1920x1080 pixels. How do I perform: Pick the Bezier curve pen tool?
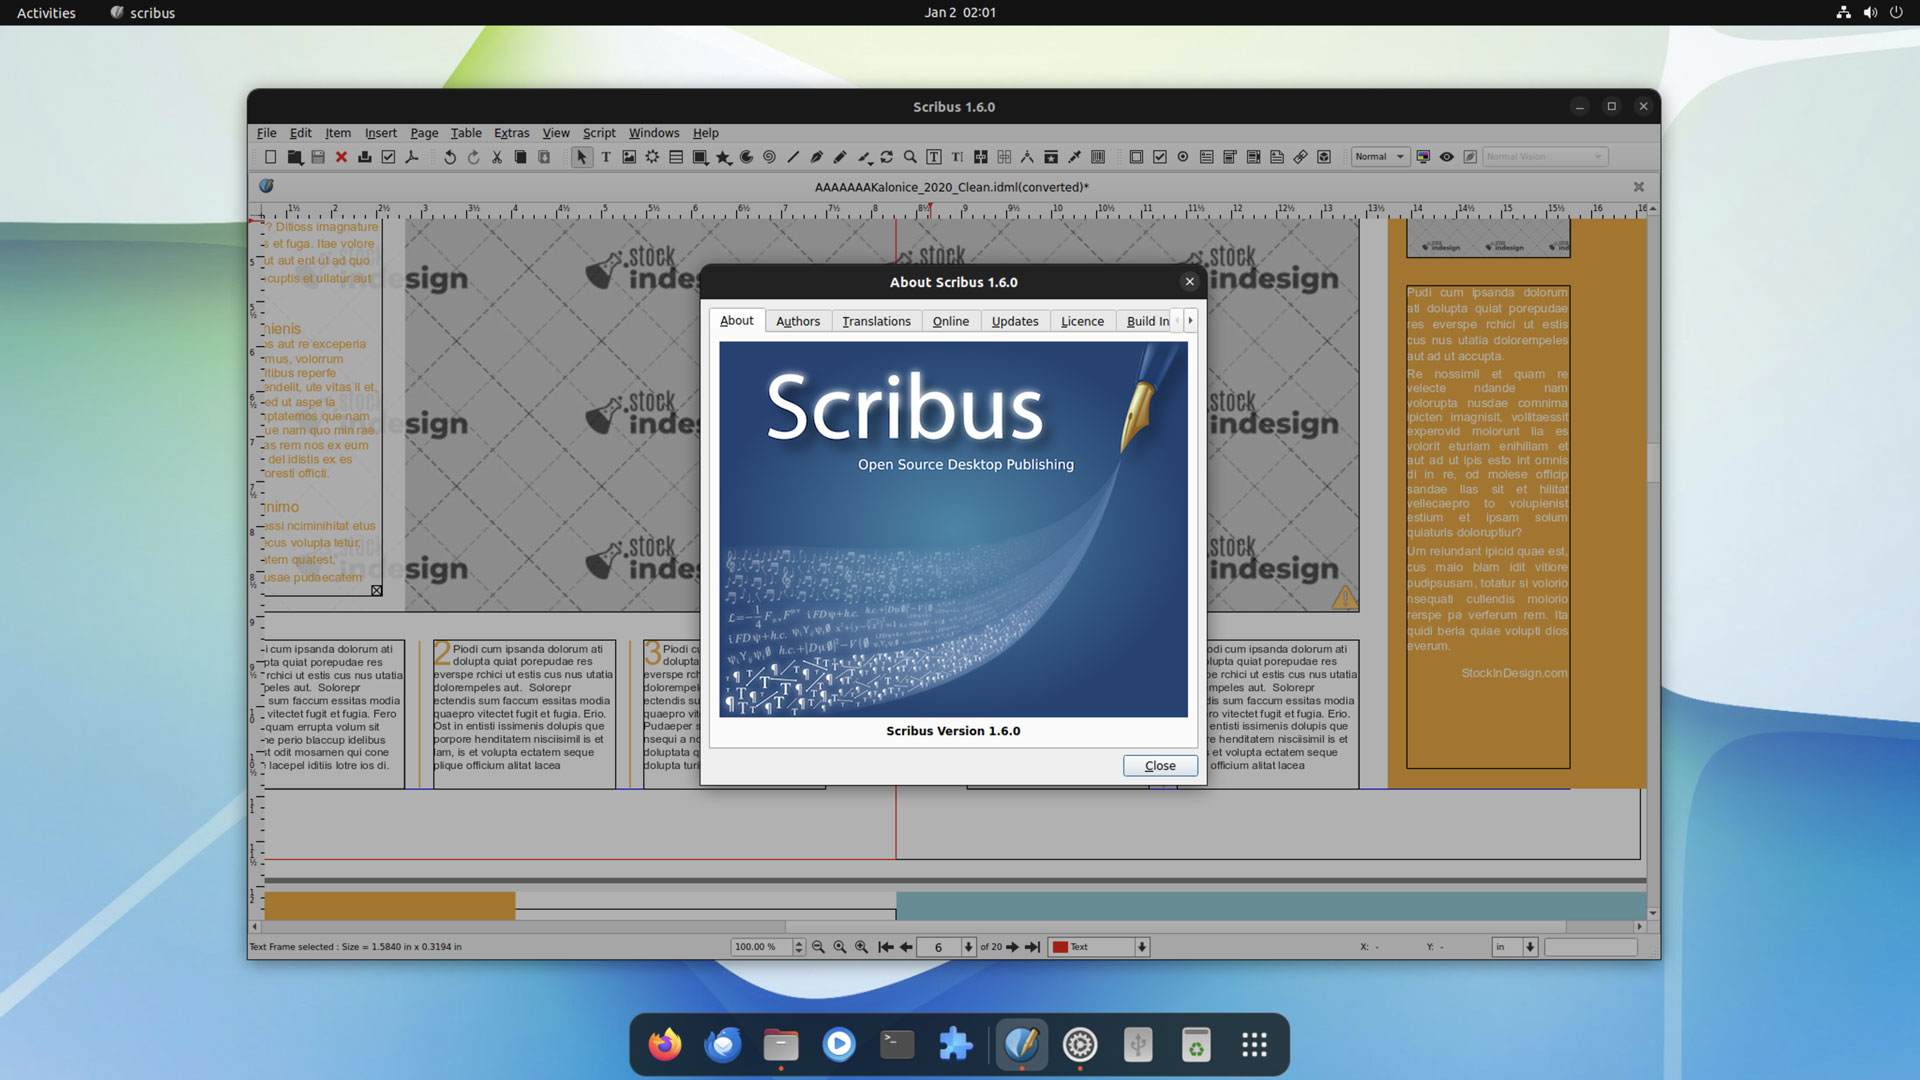[816, 157]
